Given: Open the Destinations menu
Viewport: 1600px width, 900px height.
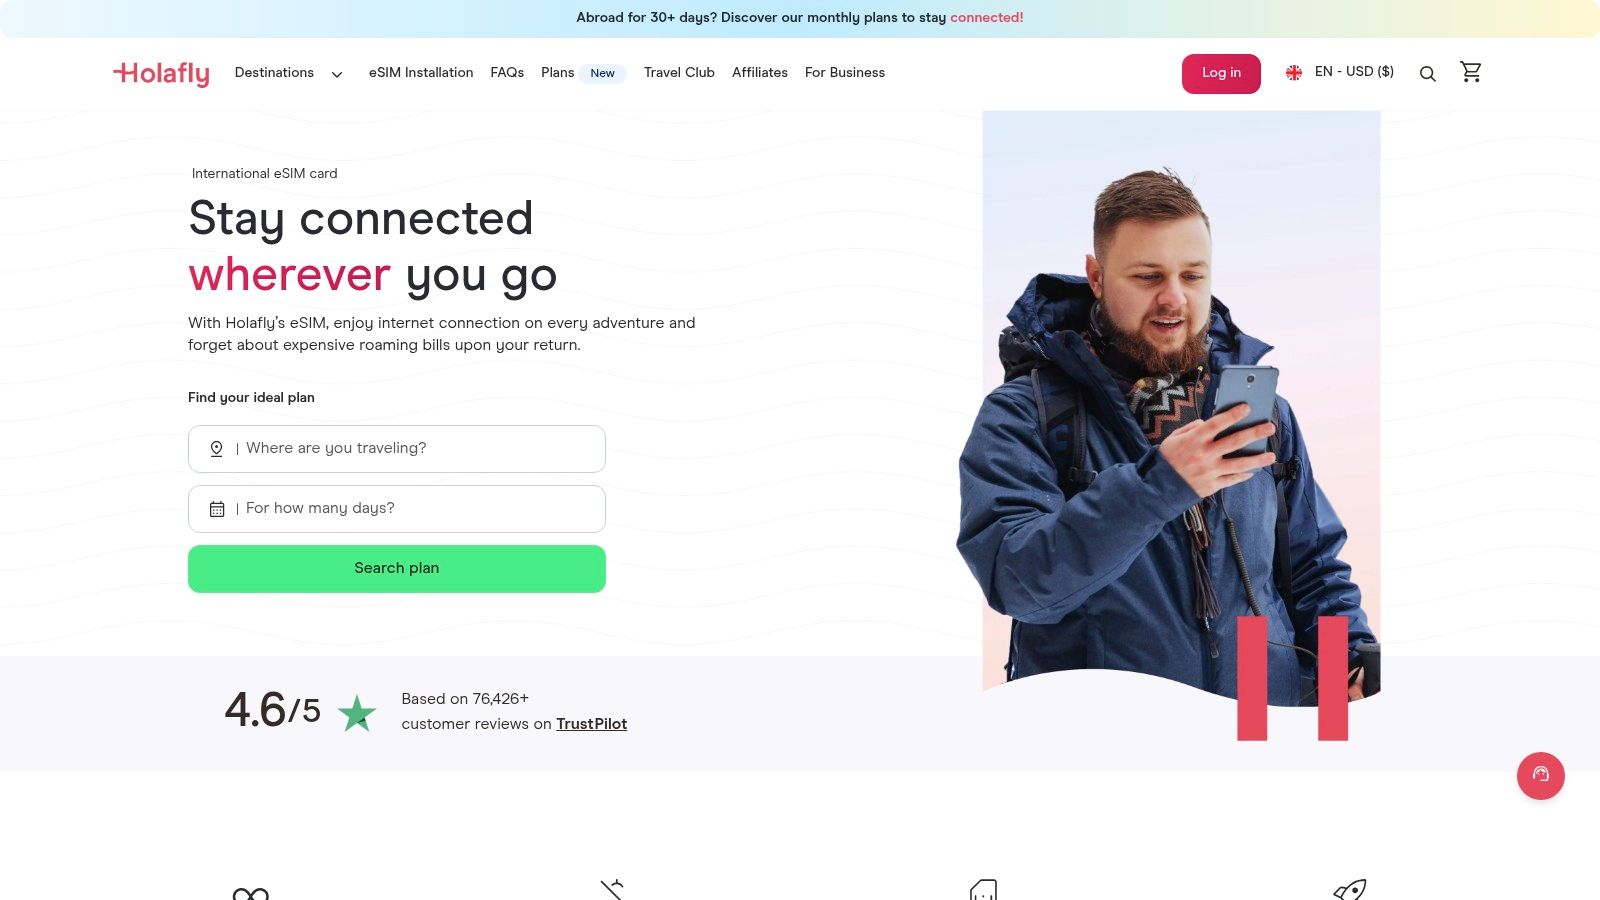Looking at the screenshot, I should 274,73.
